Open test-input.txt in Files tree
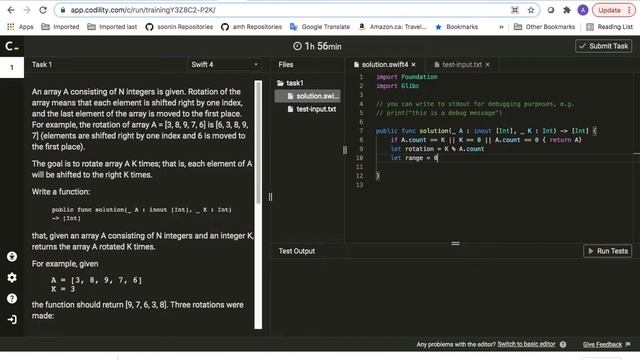 click(312, 109)
